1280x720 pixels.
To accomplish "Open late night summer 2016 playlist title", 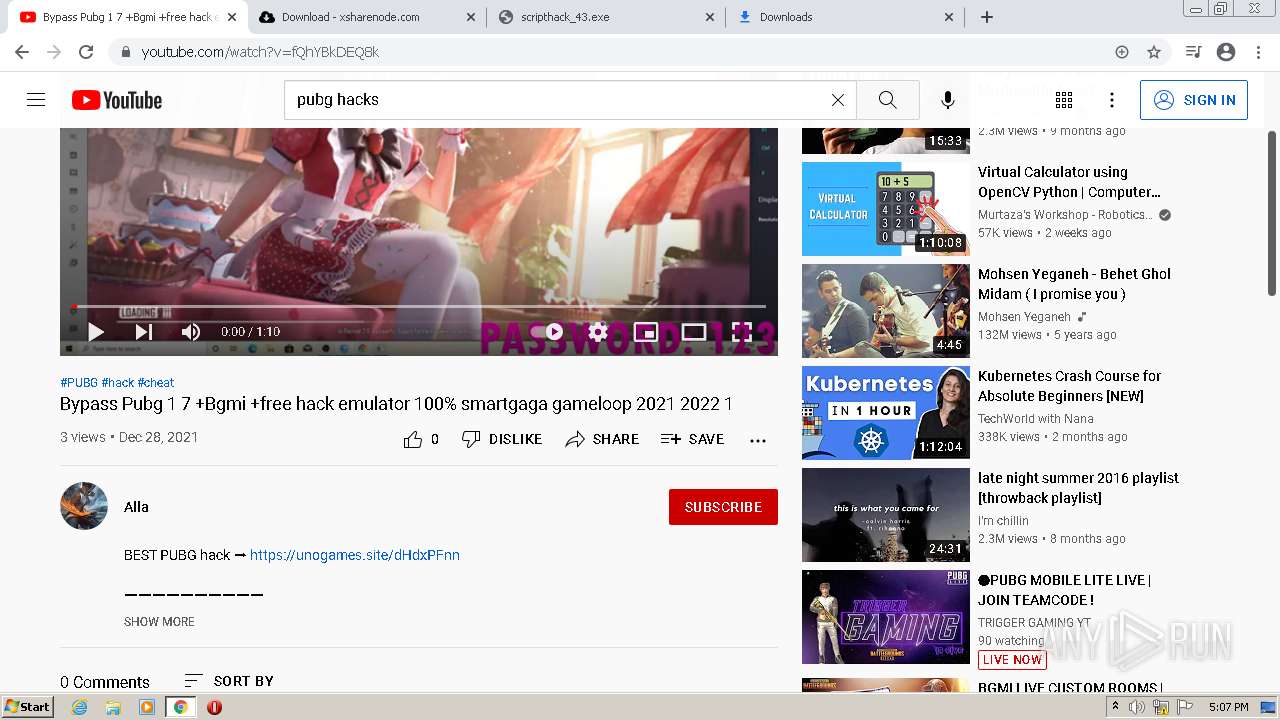I will [x=1078, y=488].
